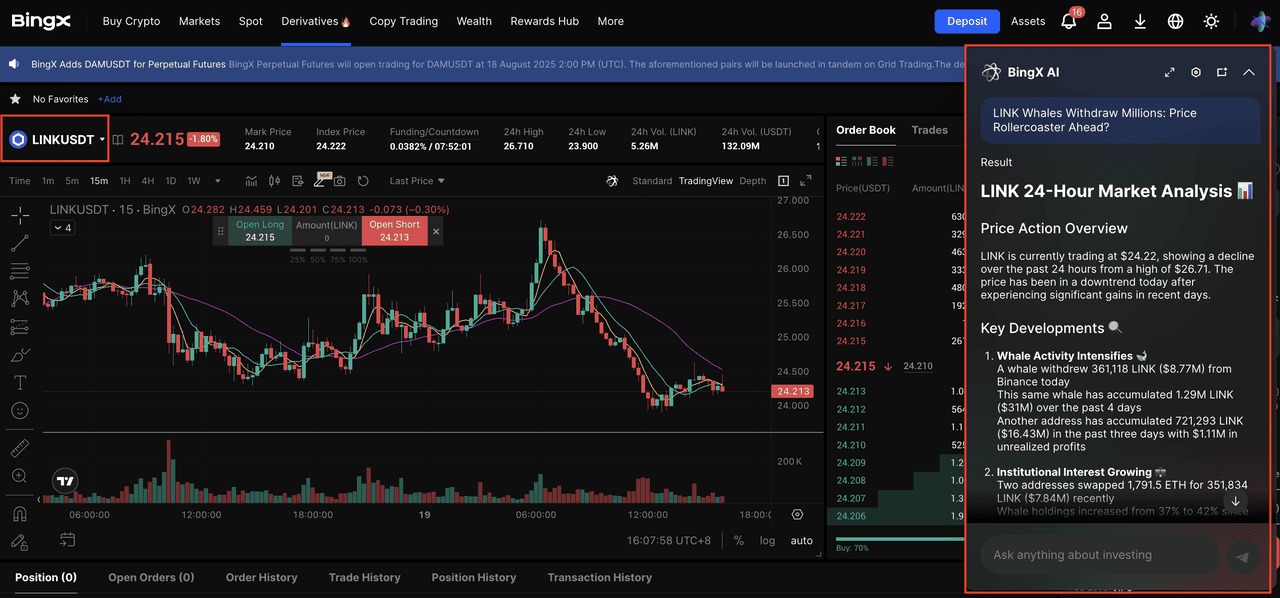Add a favorite with +Add

click(x=110, y=99)
